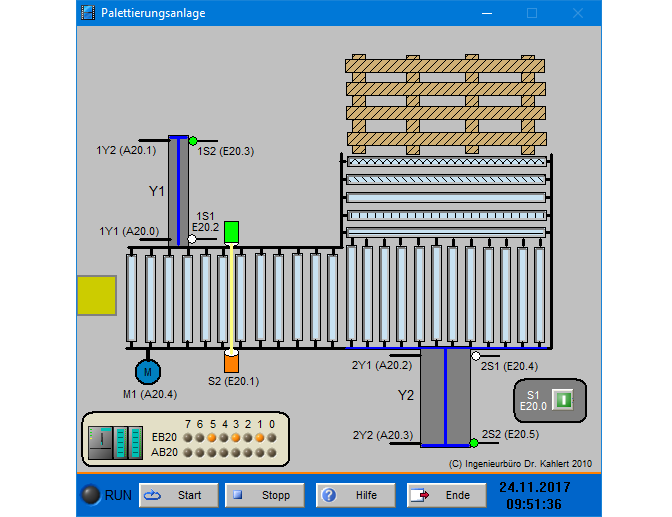Click the 1Y2 (A20.1) label
Image resolution: width=672 pixels, height=517 pixels.
(x=126, y=150)
